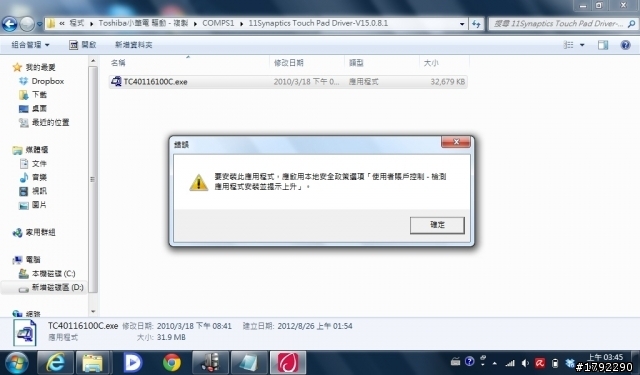640x375 pixels.
Task: Open Help with the blue question mark icon
Action: 625,45
